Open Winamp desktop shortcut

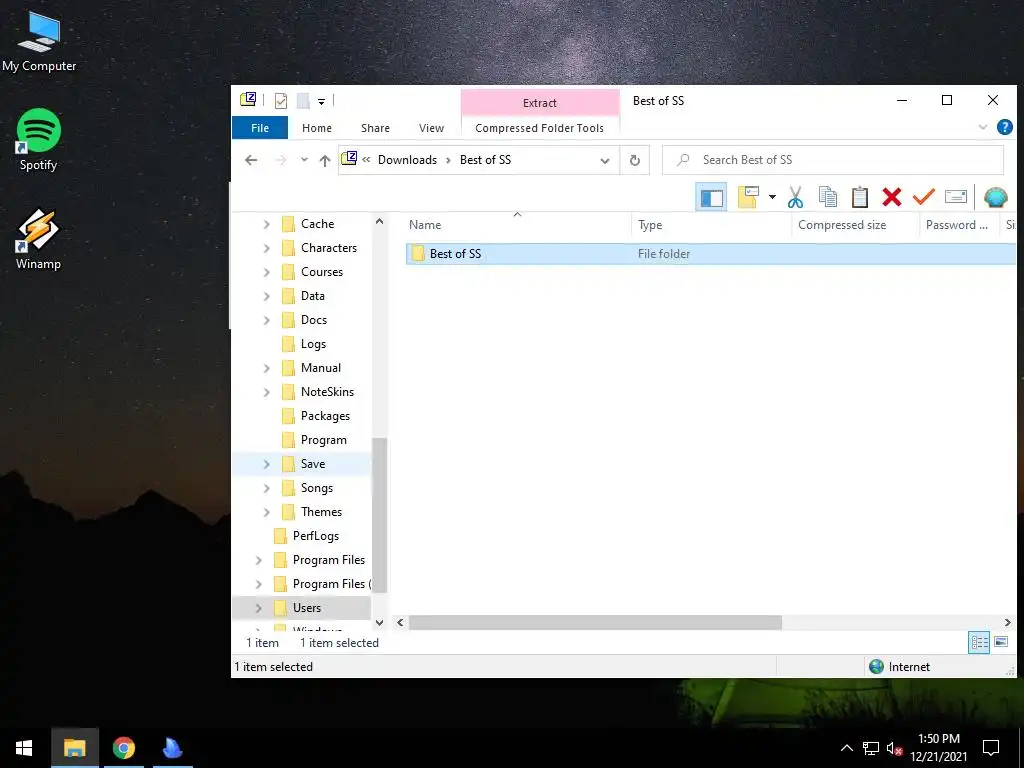(38, 239)
